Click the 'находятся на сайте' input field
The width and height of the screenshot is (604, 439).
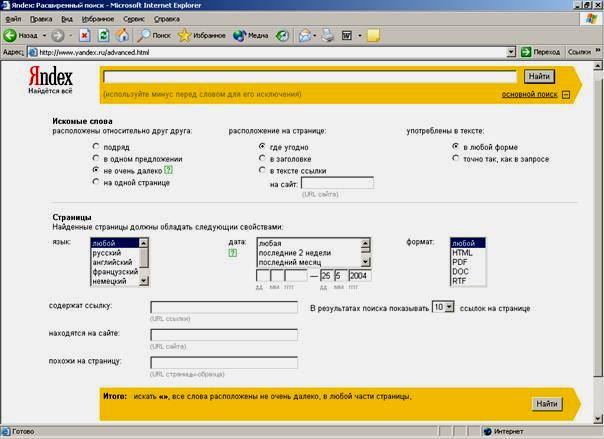(x=224, y=335)
